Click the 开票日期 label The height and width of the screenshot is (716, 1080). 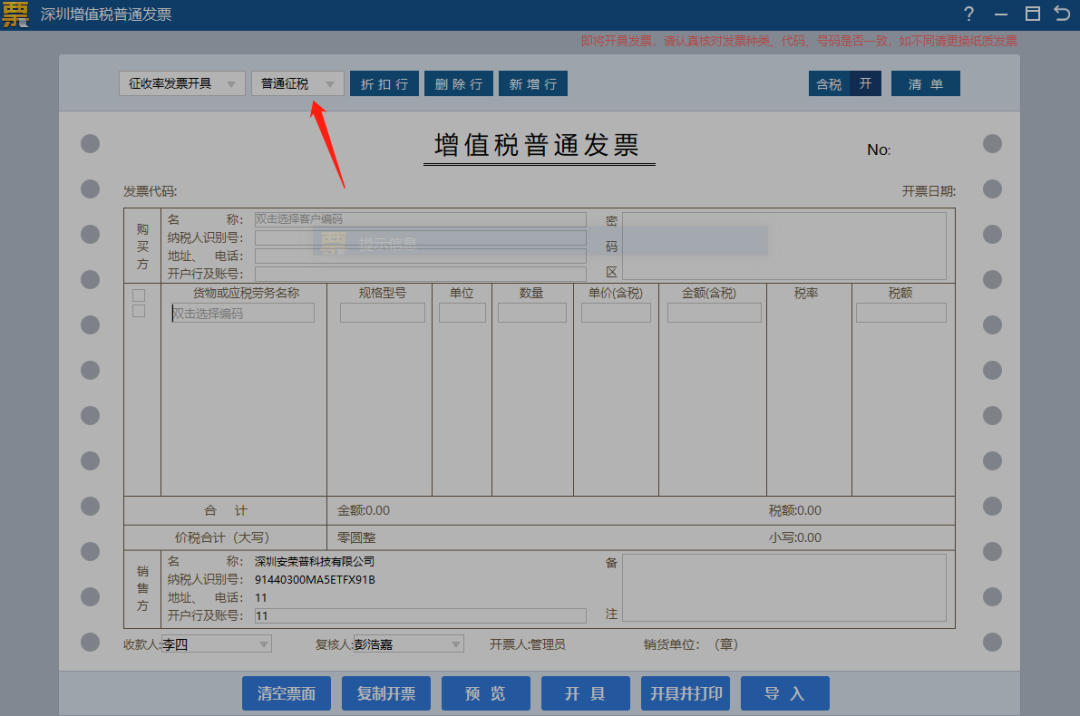pyautogui.click(x=929, y=191)
